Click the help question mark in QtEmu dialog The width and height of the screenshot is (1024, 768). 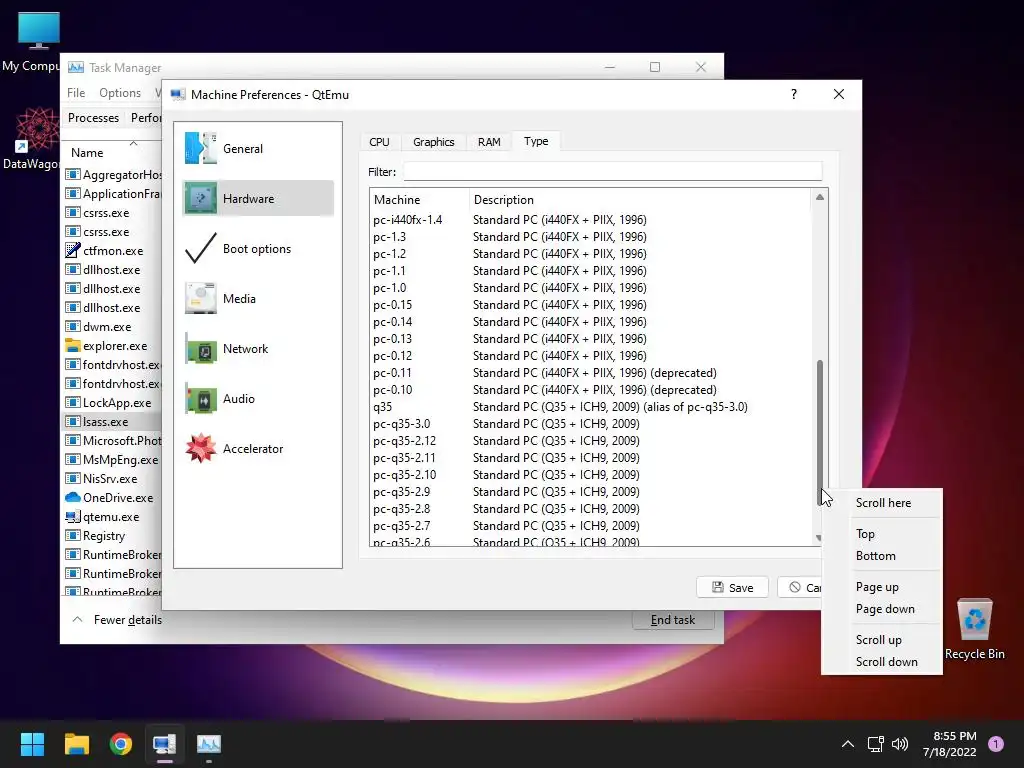click(x=793, y=94)
